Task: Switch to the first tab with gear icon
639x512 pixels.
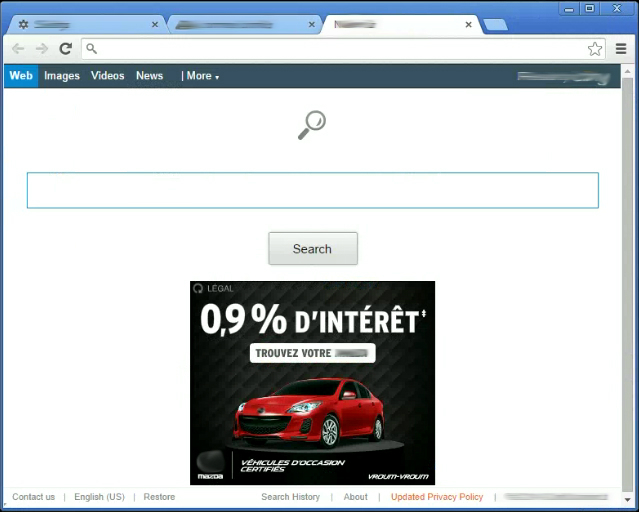Action: (x=84, y=25)
